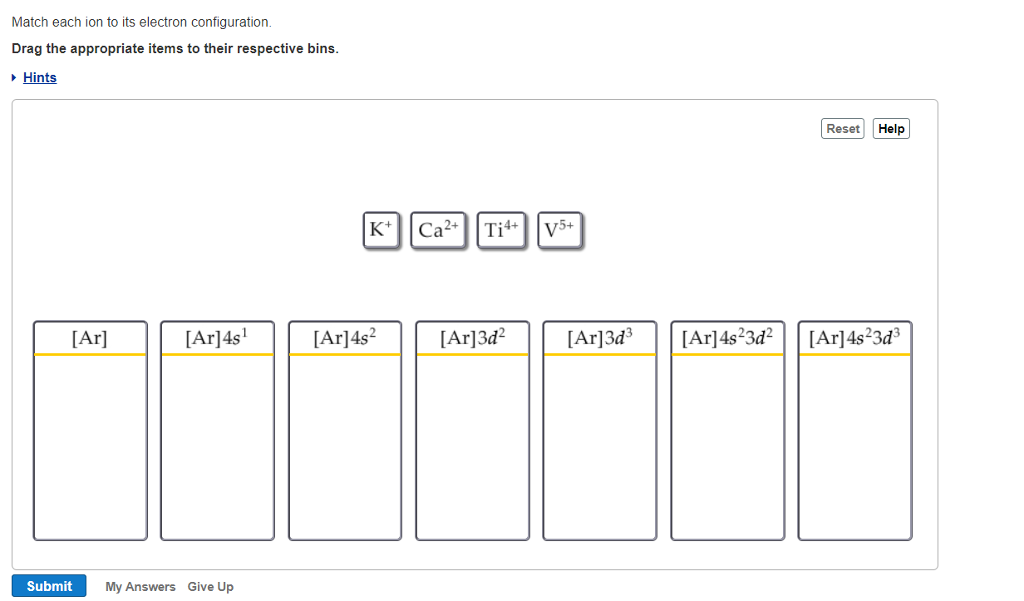
Task: Click the Hints disclosure triangle
Action: (13, 77)
